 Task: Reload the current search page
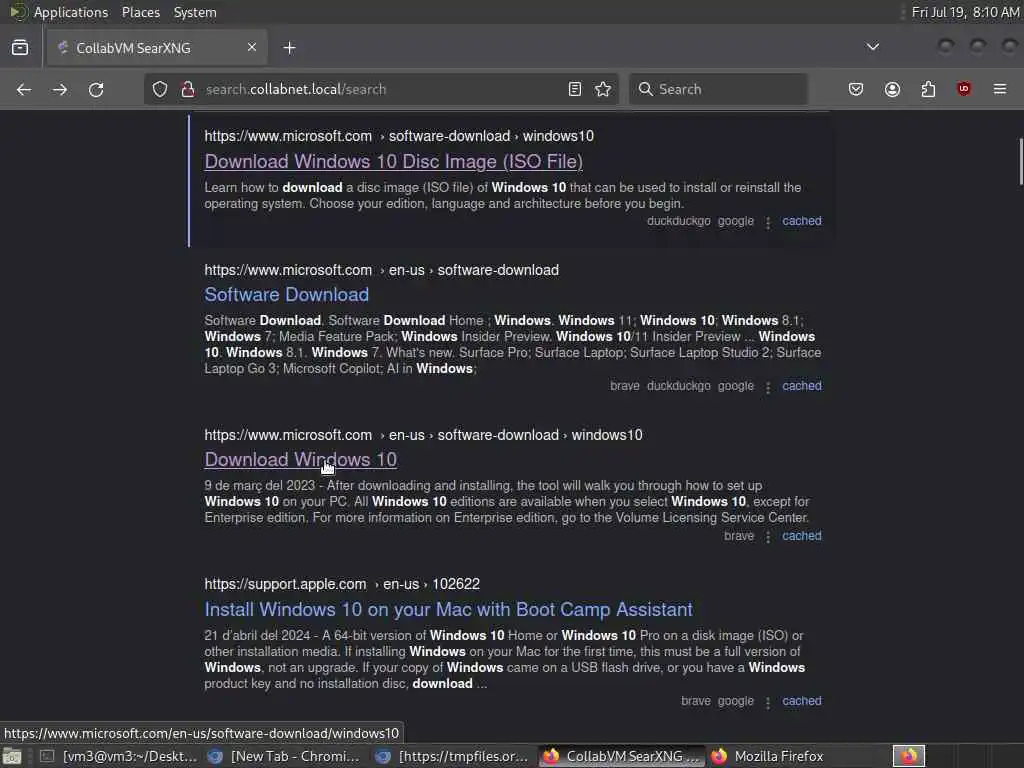pyautogui.click(x=96, y=89)
